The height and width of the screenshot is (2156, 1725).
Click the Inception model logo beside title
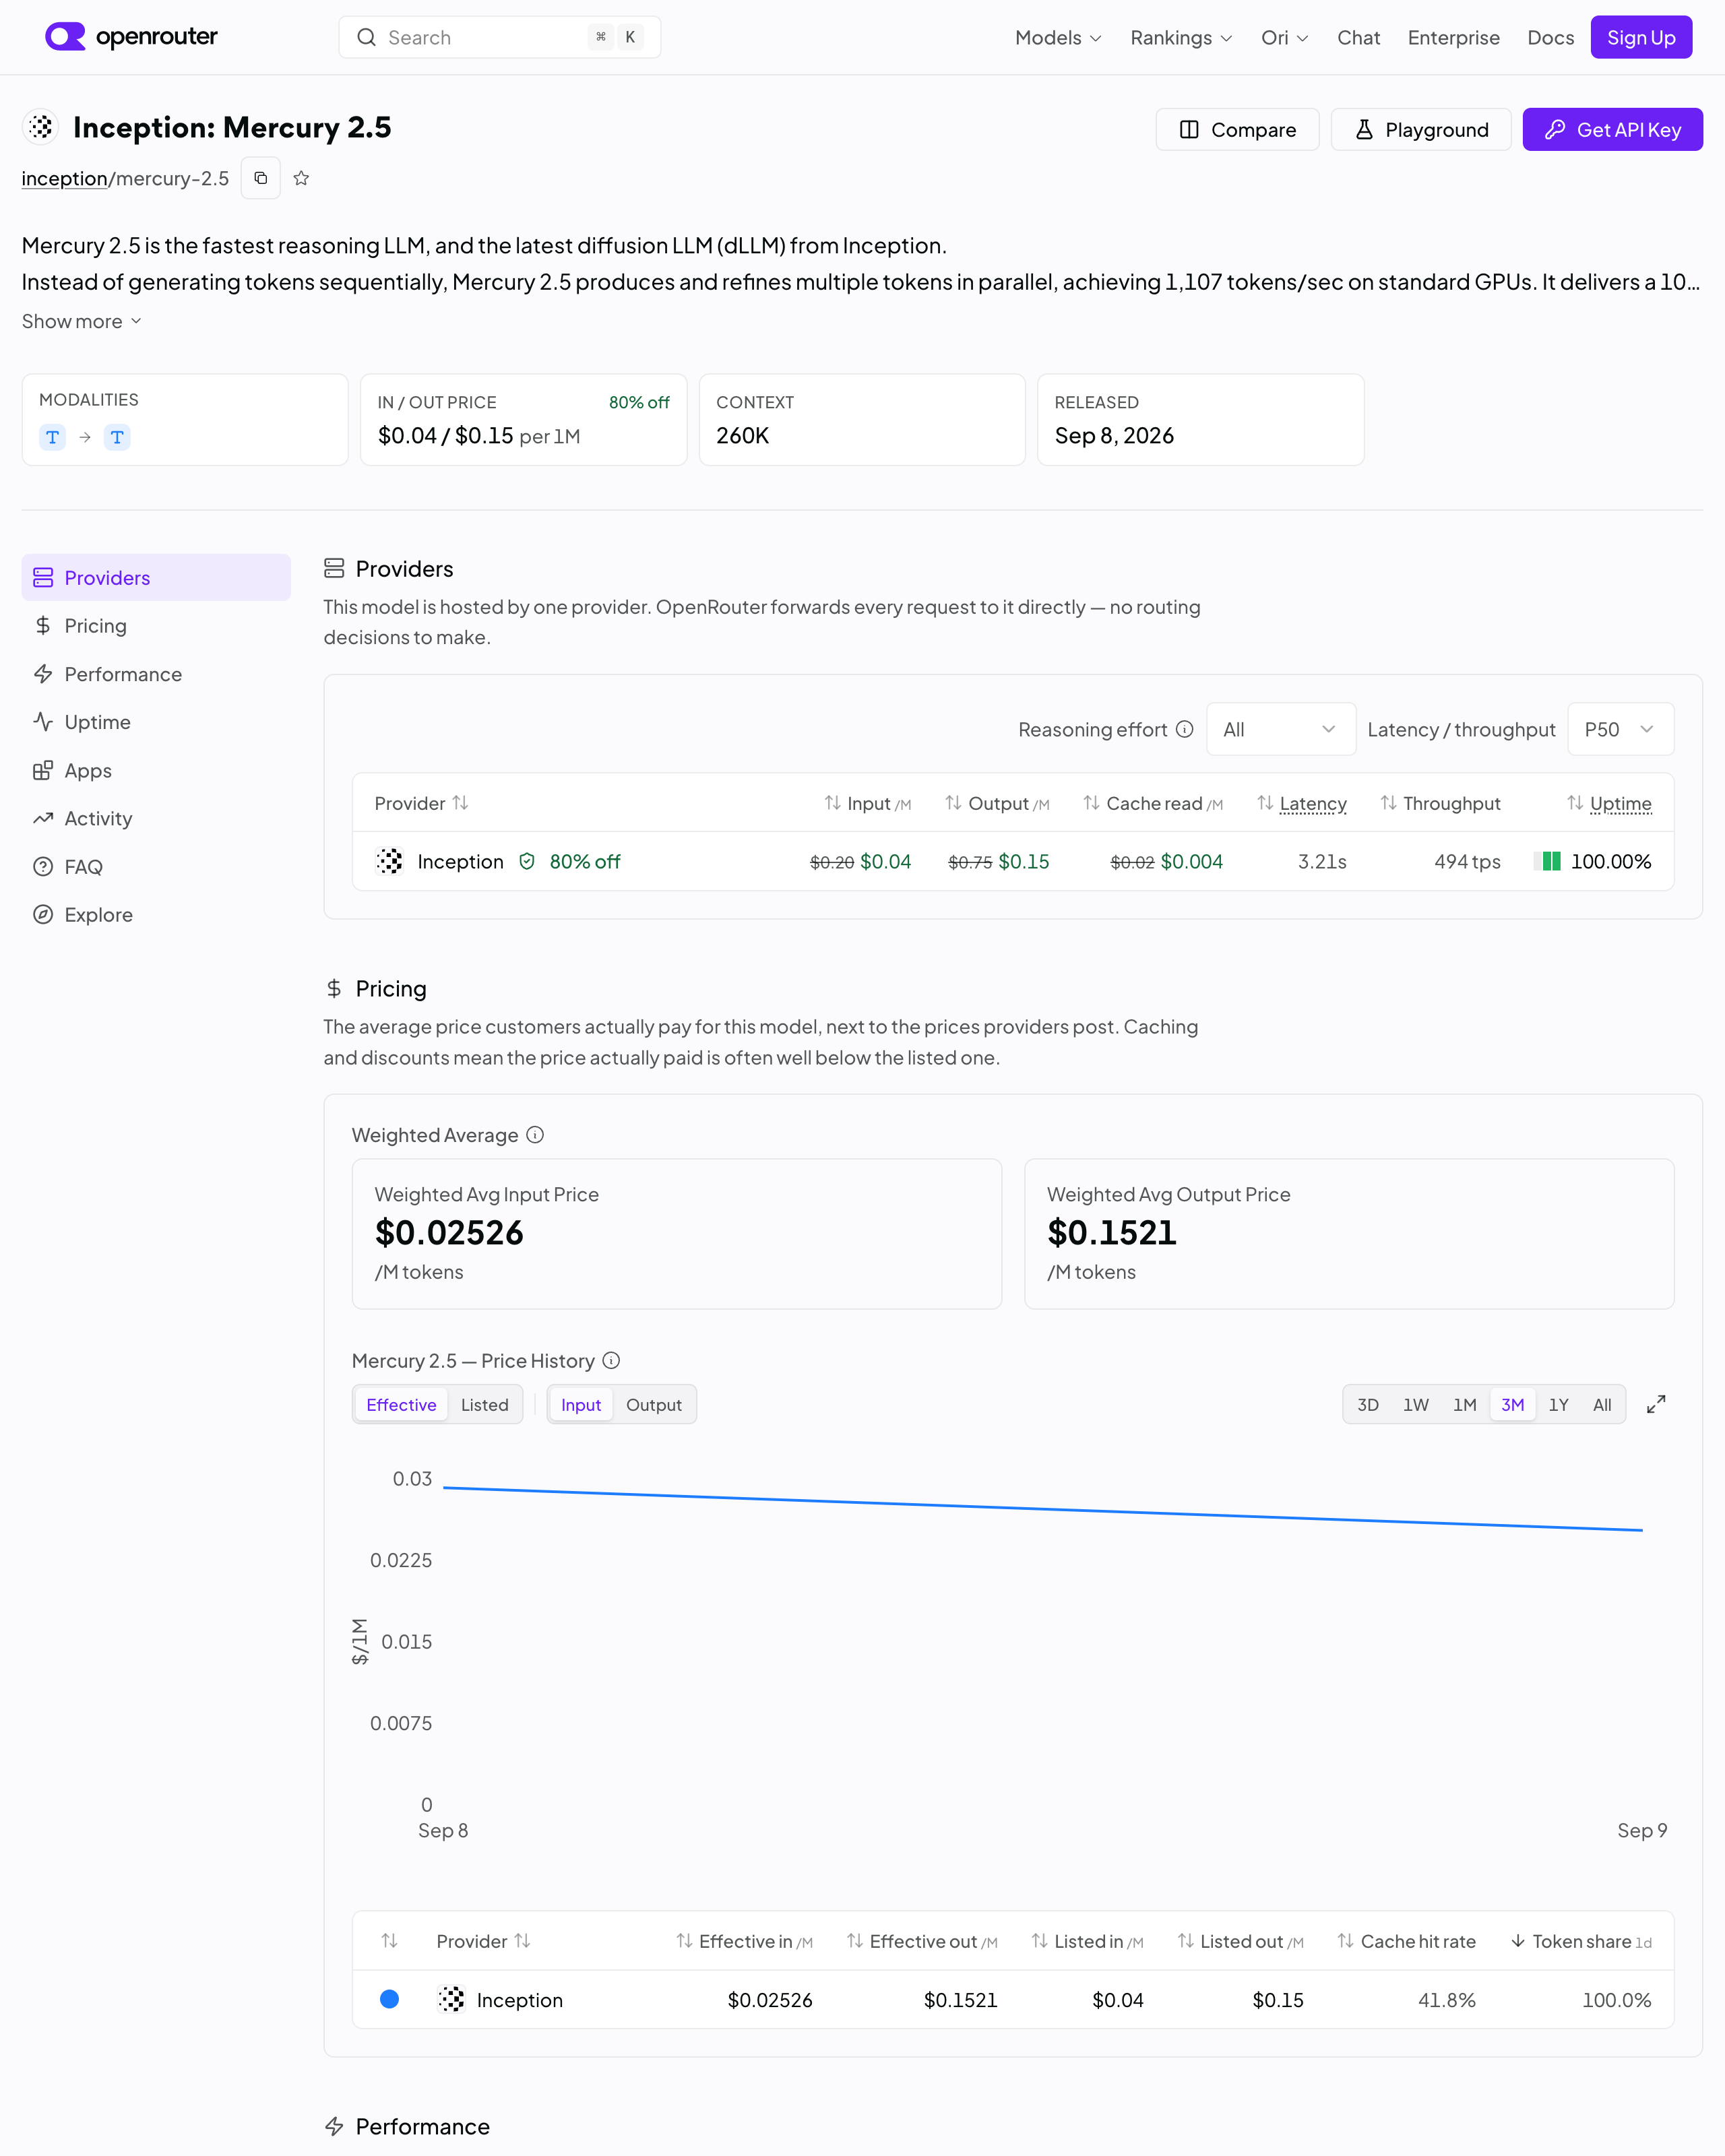click(41, 127)
